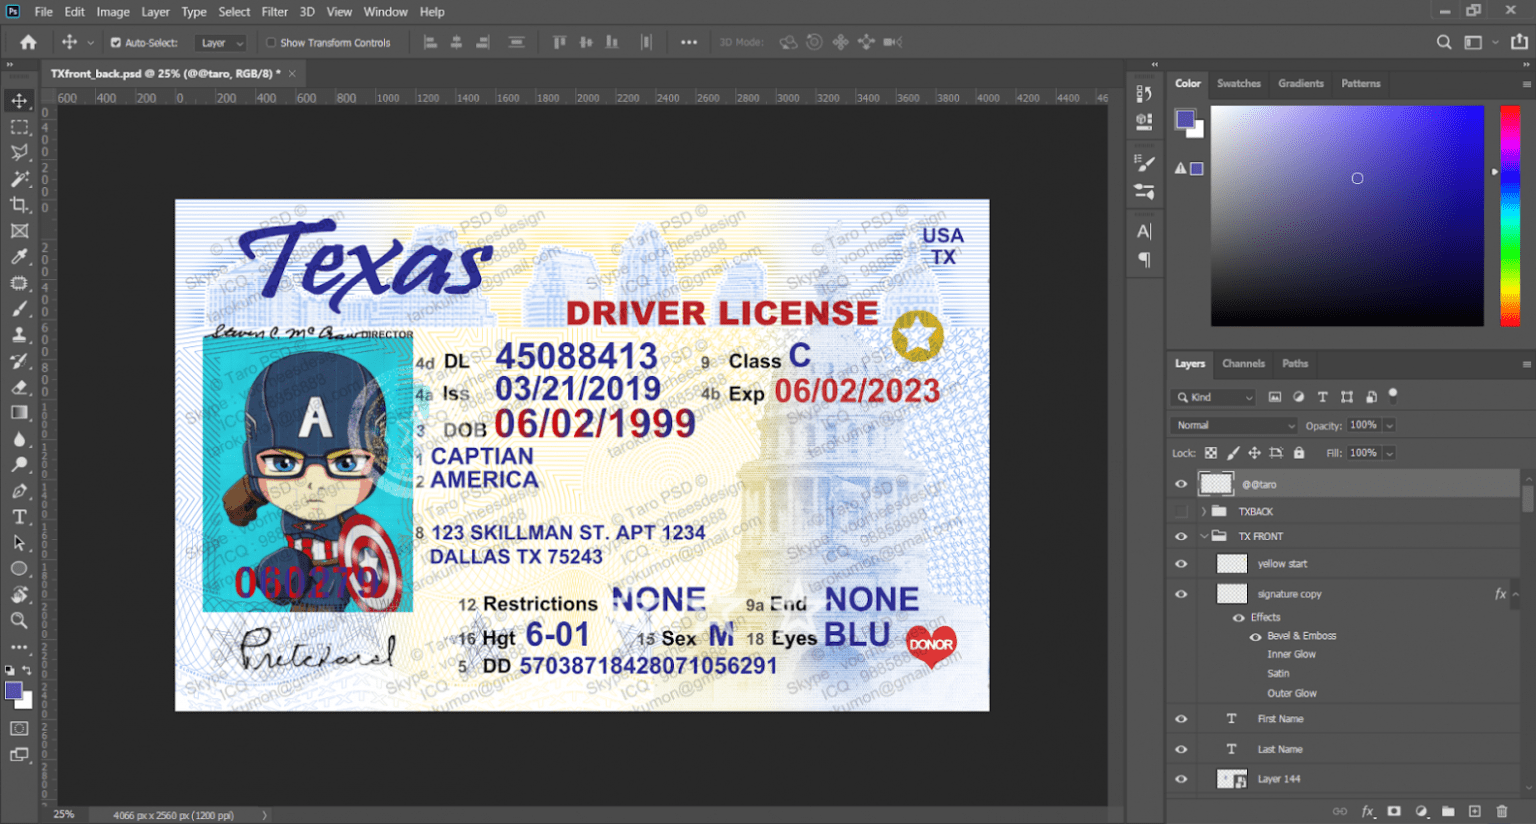The image size is (1536, 824).
Task: Select the Crop tool
Action: tap(20, 204)
